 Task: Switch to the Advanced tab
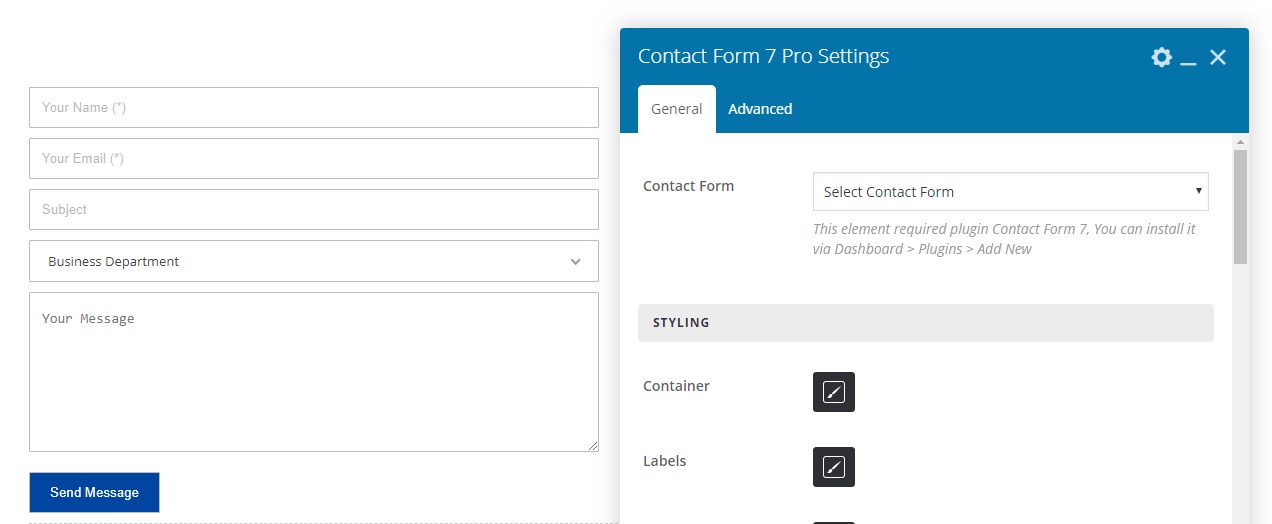pyautogui.click(x=760, y=109)
